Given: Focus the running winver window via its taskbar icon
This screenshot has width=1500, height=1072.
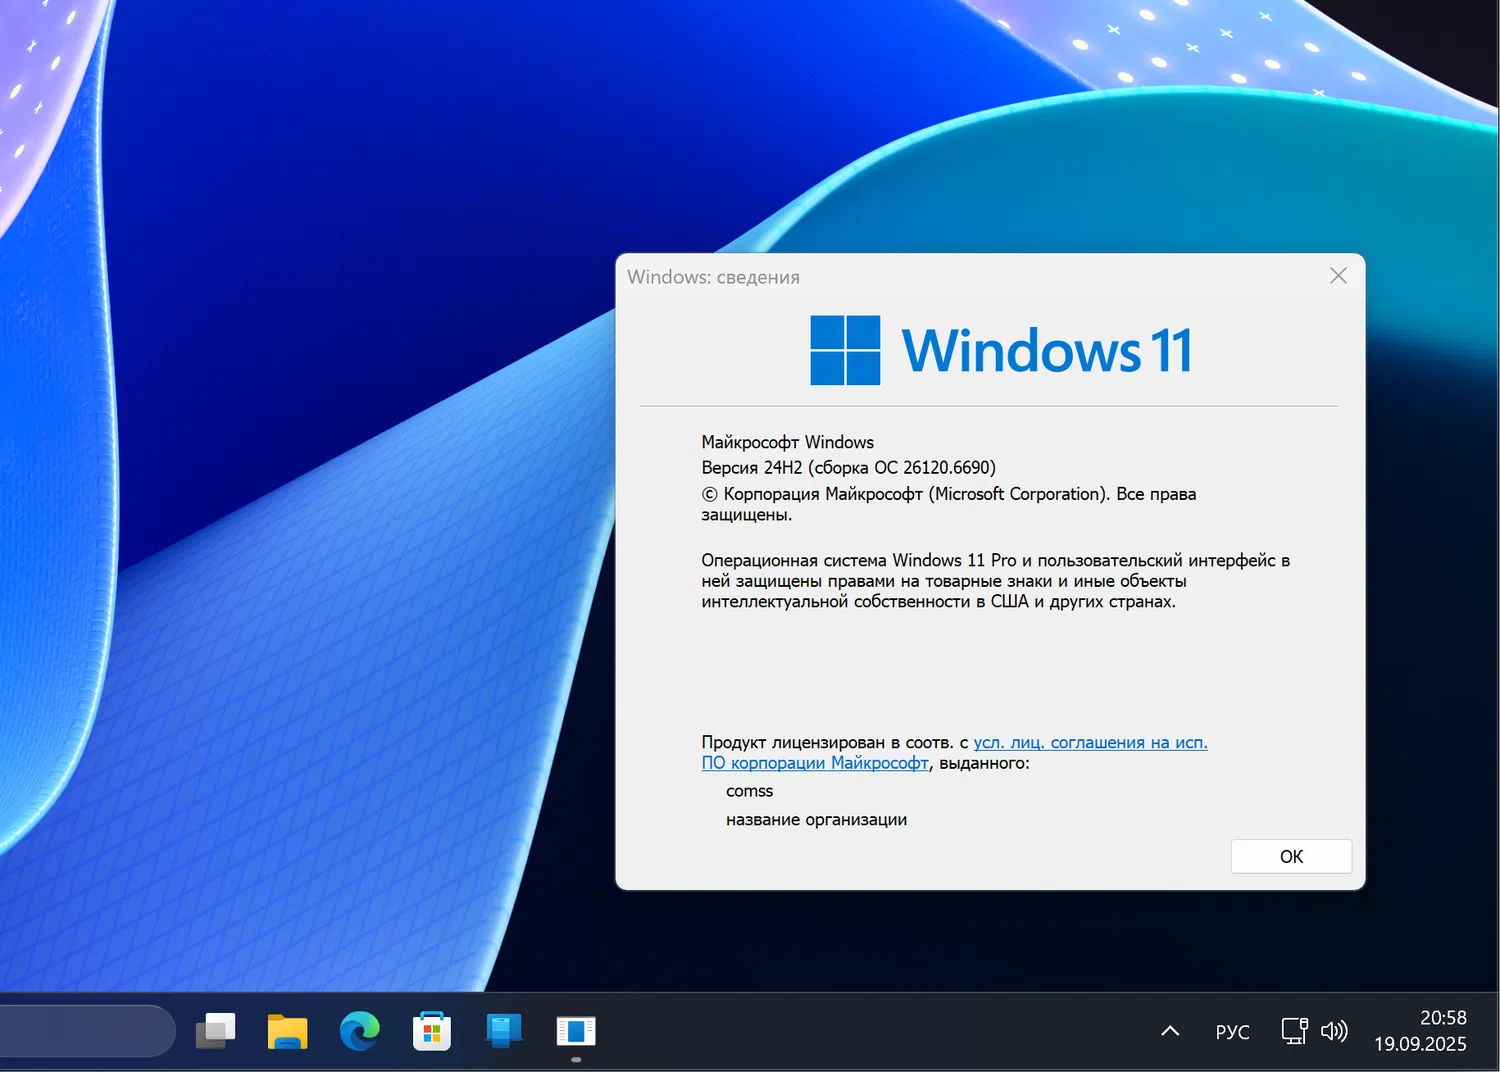Looking at the screenshot, I should pos(576,1031).
